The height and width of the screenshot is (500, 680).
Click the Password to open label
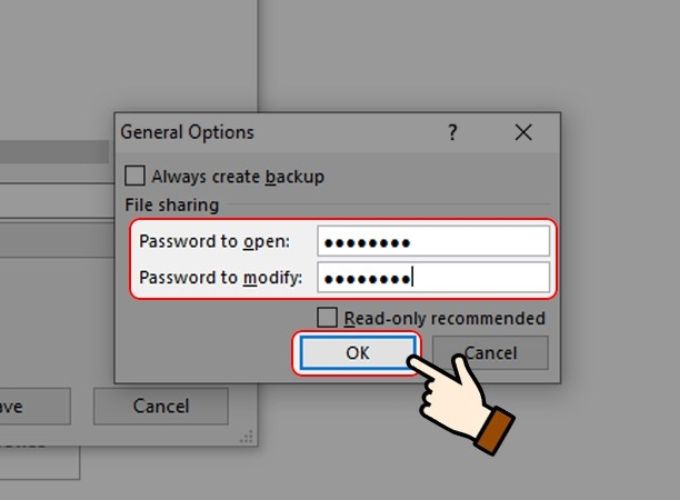pyautogui.click(x=214, y=241)
